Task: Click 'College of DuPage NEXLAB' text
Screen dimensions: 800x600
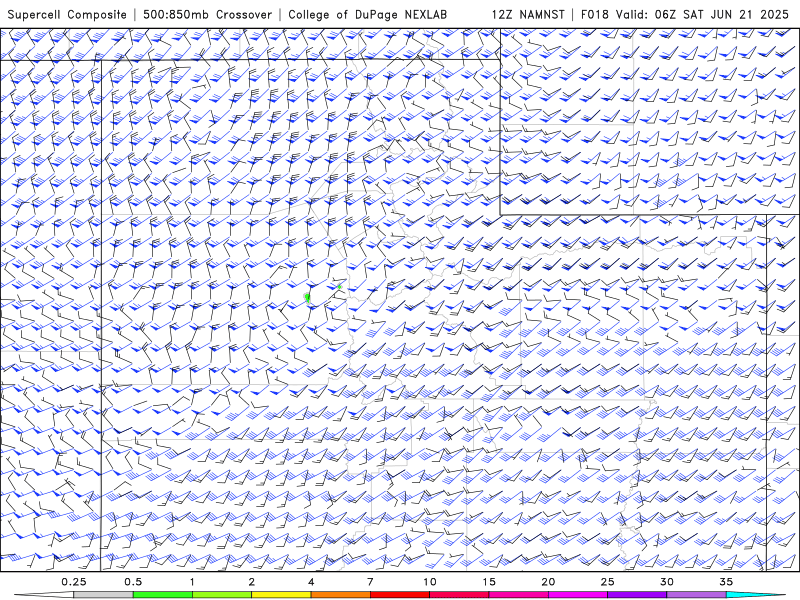Action: 367,14
